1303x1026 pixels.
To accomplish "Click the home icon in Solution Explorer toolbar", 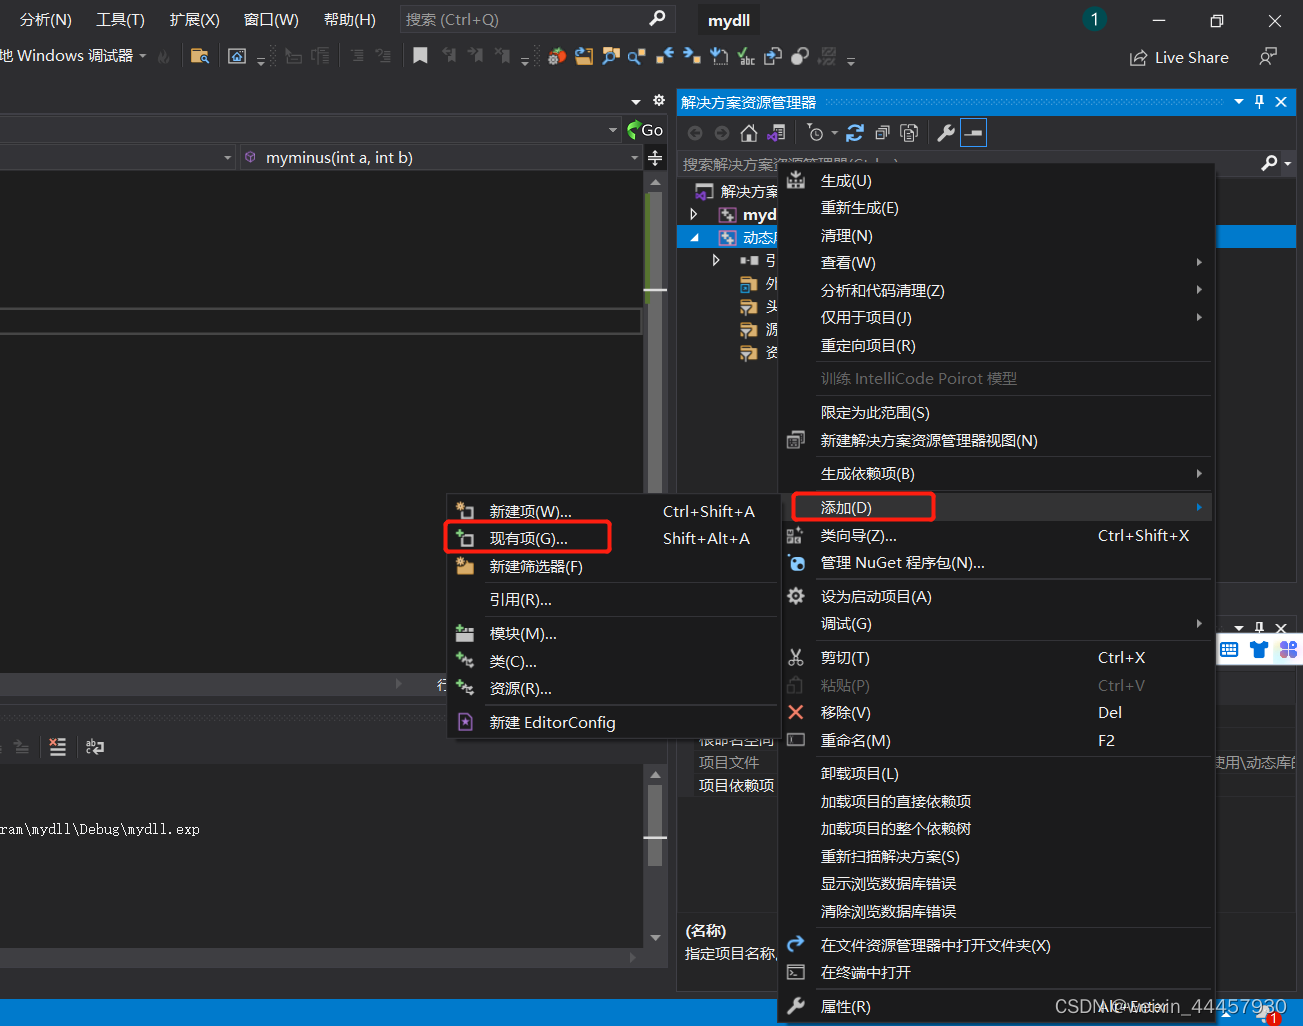I will (749, 133).
